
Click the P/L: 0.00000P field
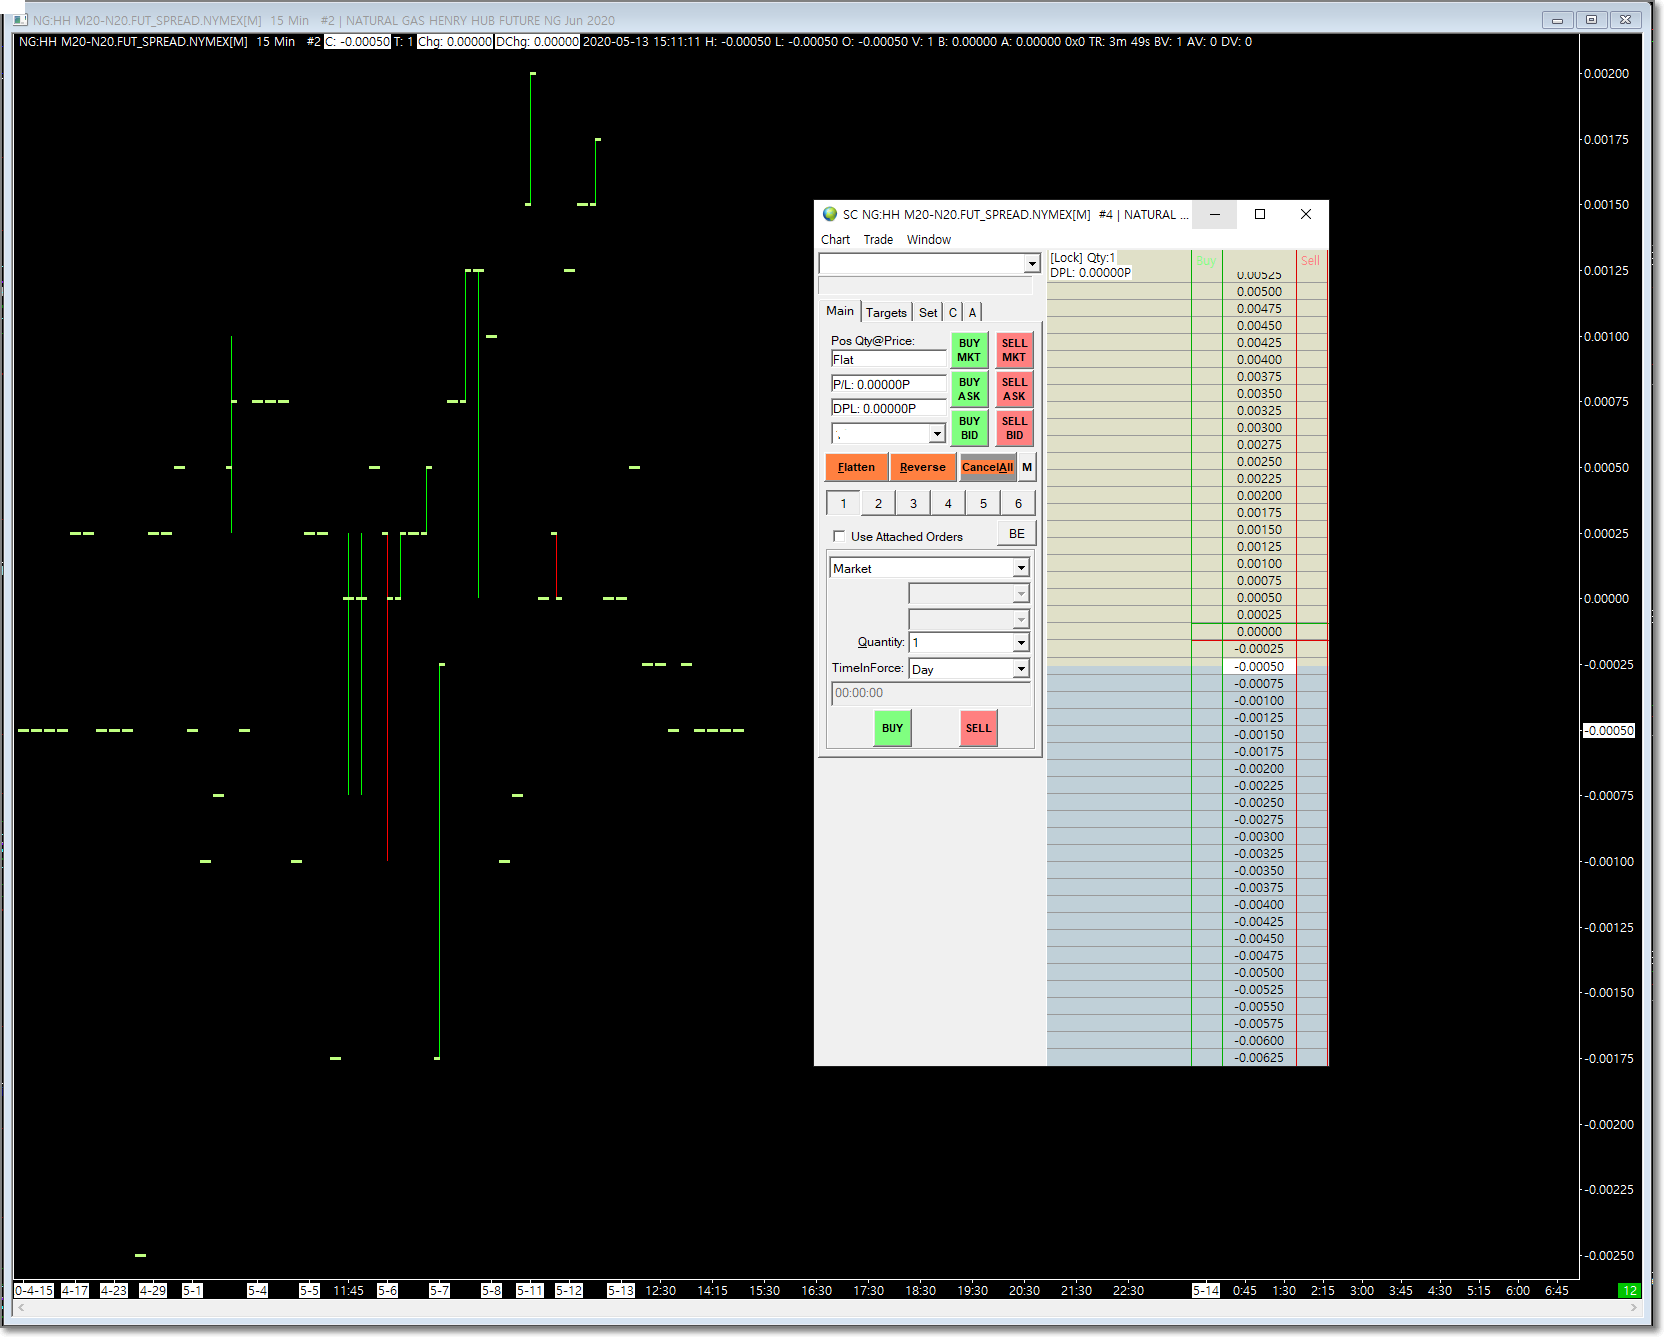(x=888, y=384)
